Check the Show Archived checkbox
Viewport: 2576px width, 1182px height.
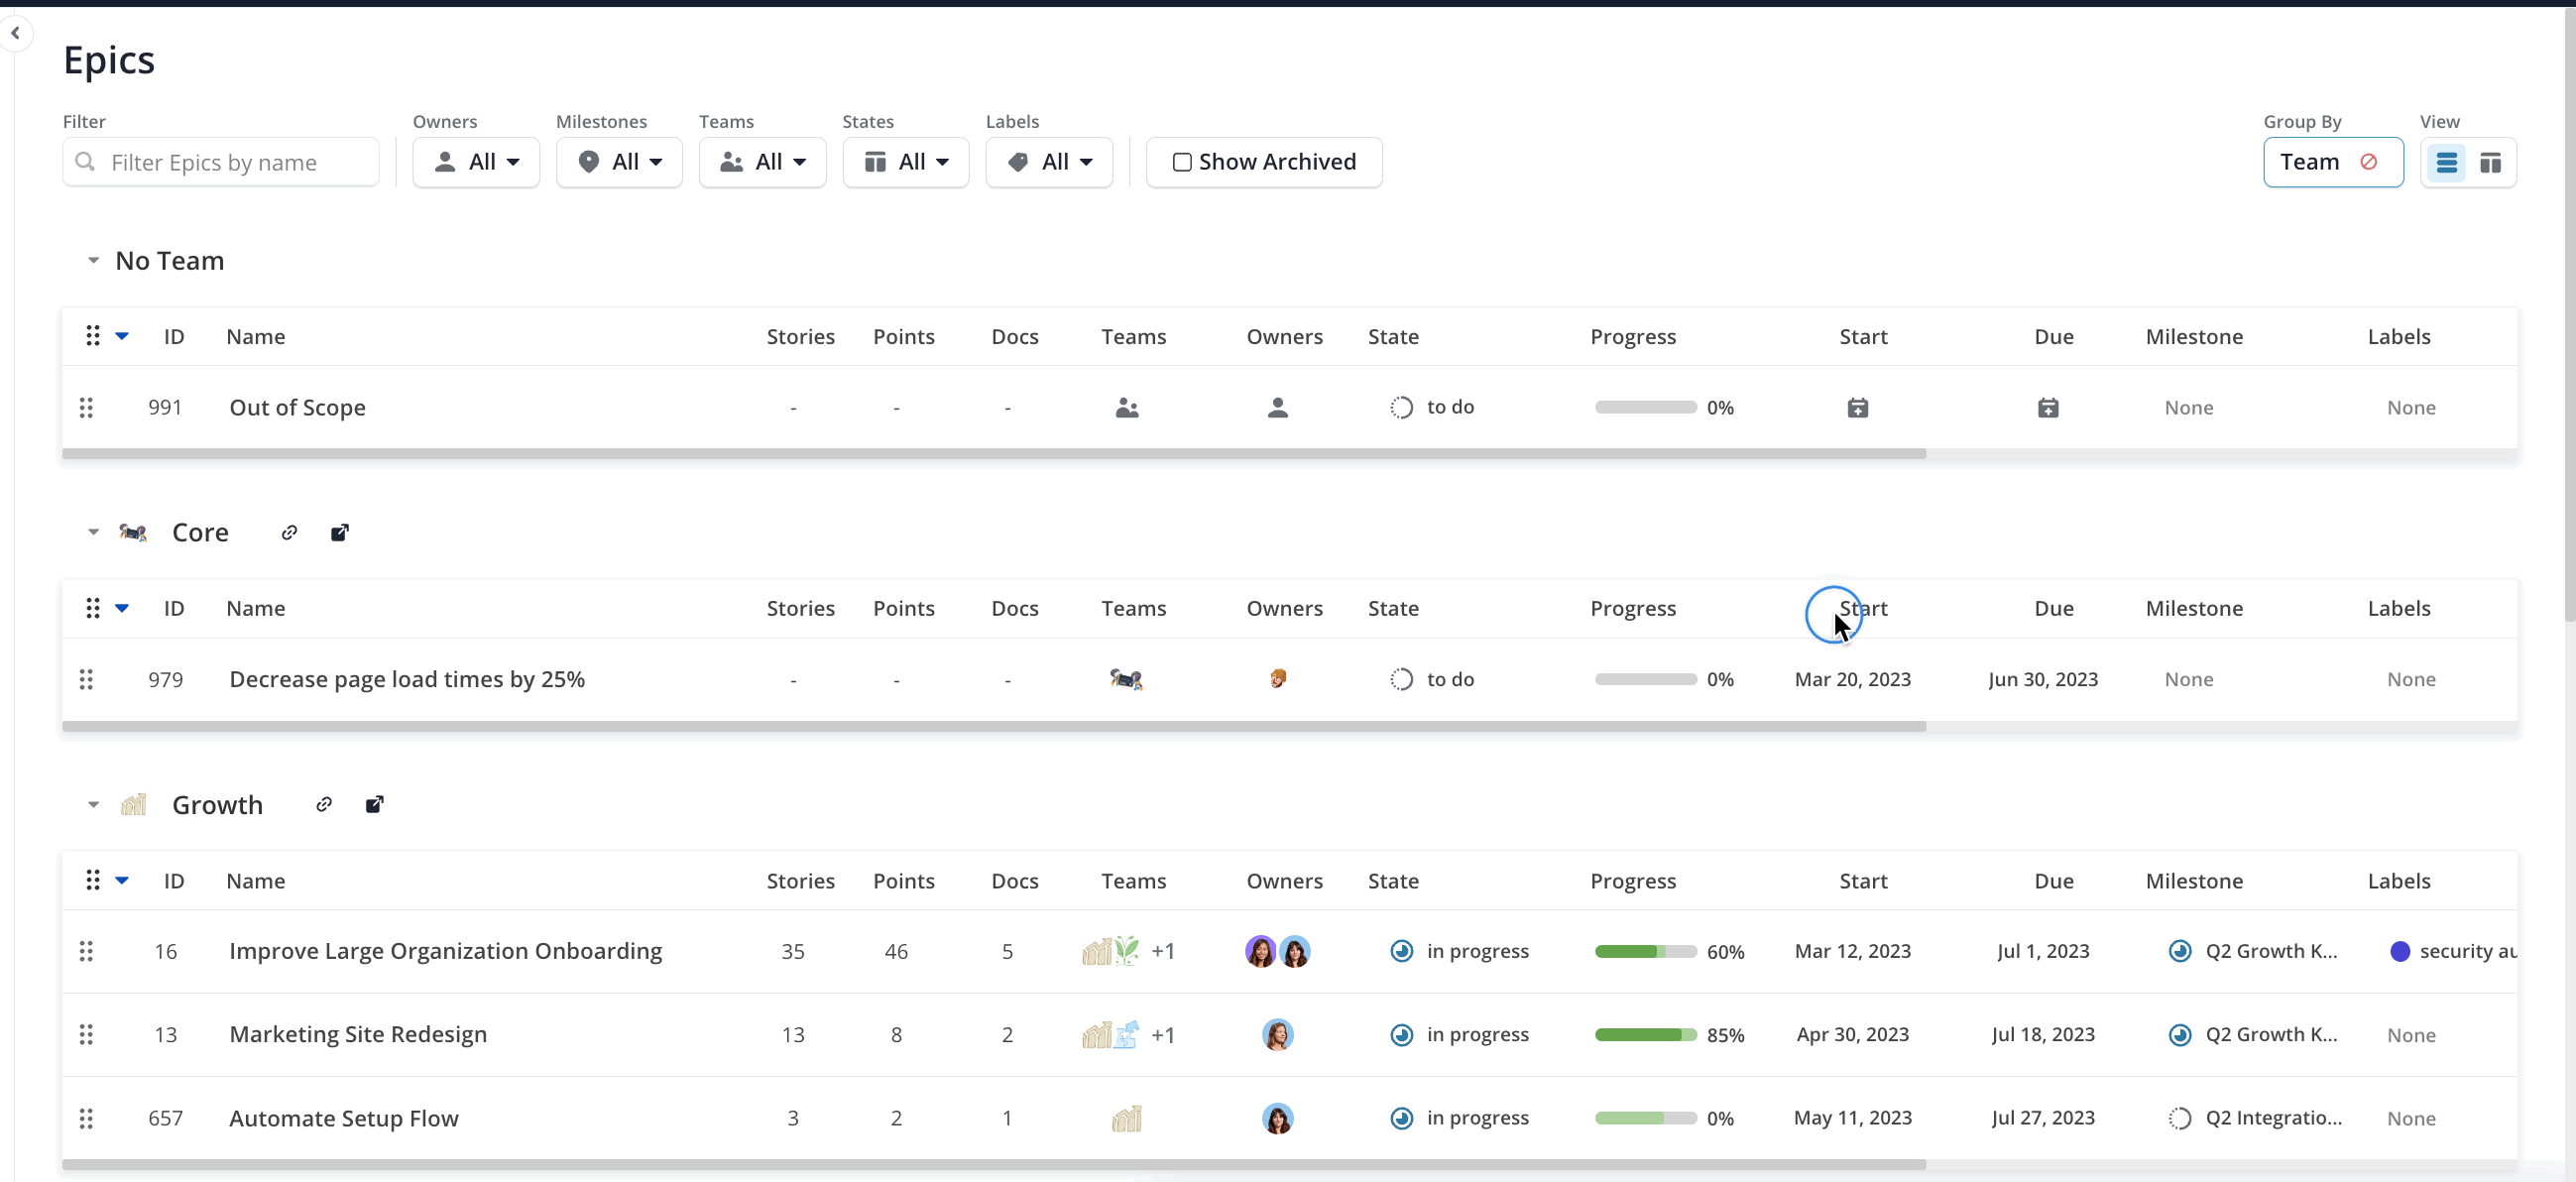pos(1181,162)
